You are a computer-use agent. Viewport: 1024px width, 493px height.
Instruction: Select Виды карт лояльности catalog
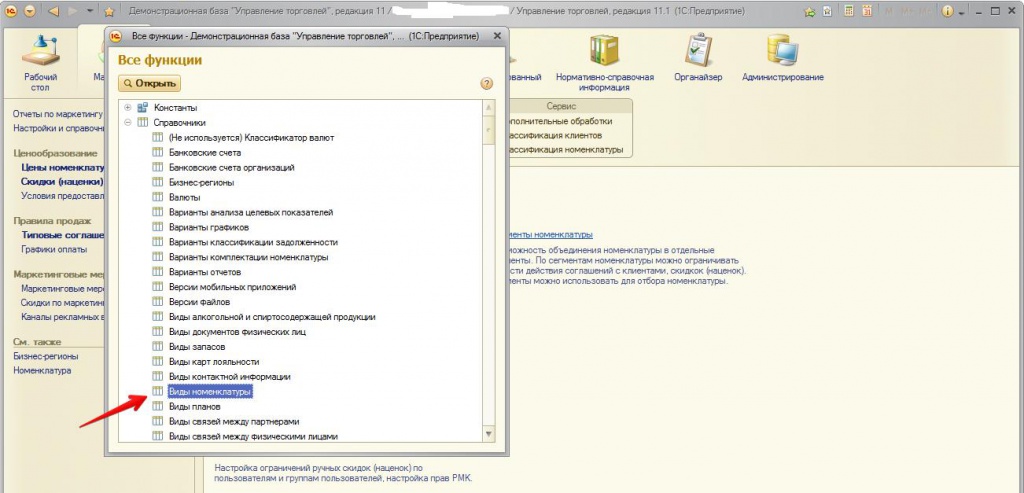214,362
